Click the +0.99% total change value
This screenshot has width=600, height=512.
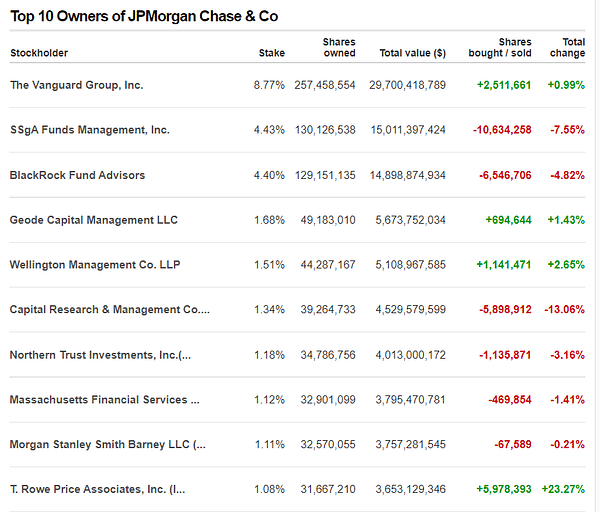click(566, 85)
